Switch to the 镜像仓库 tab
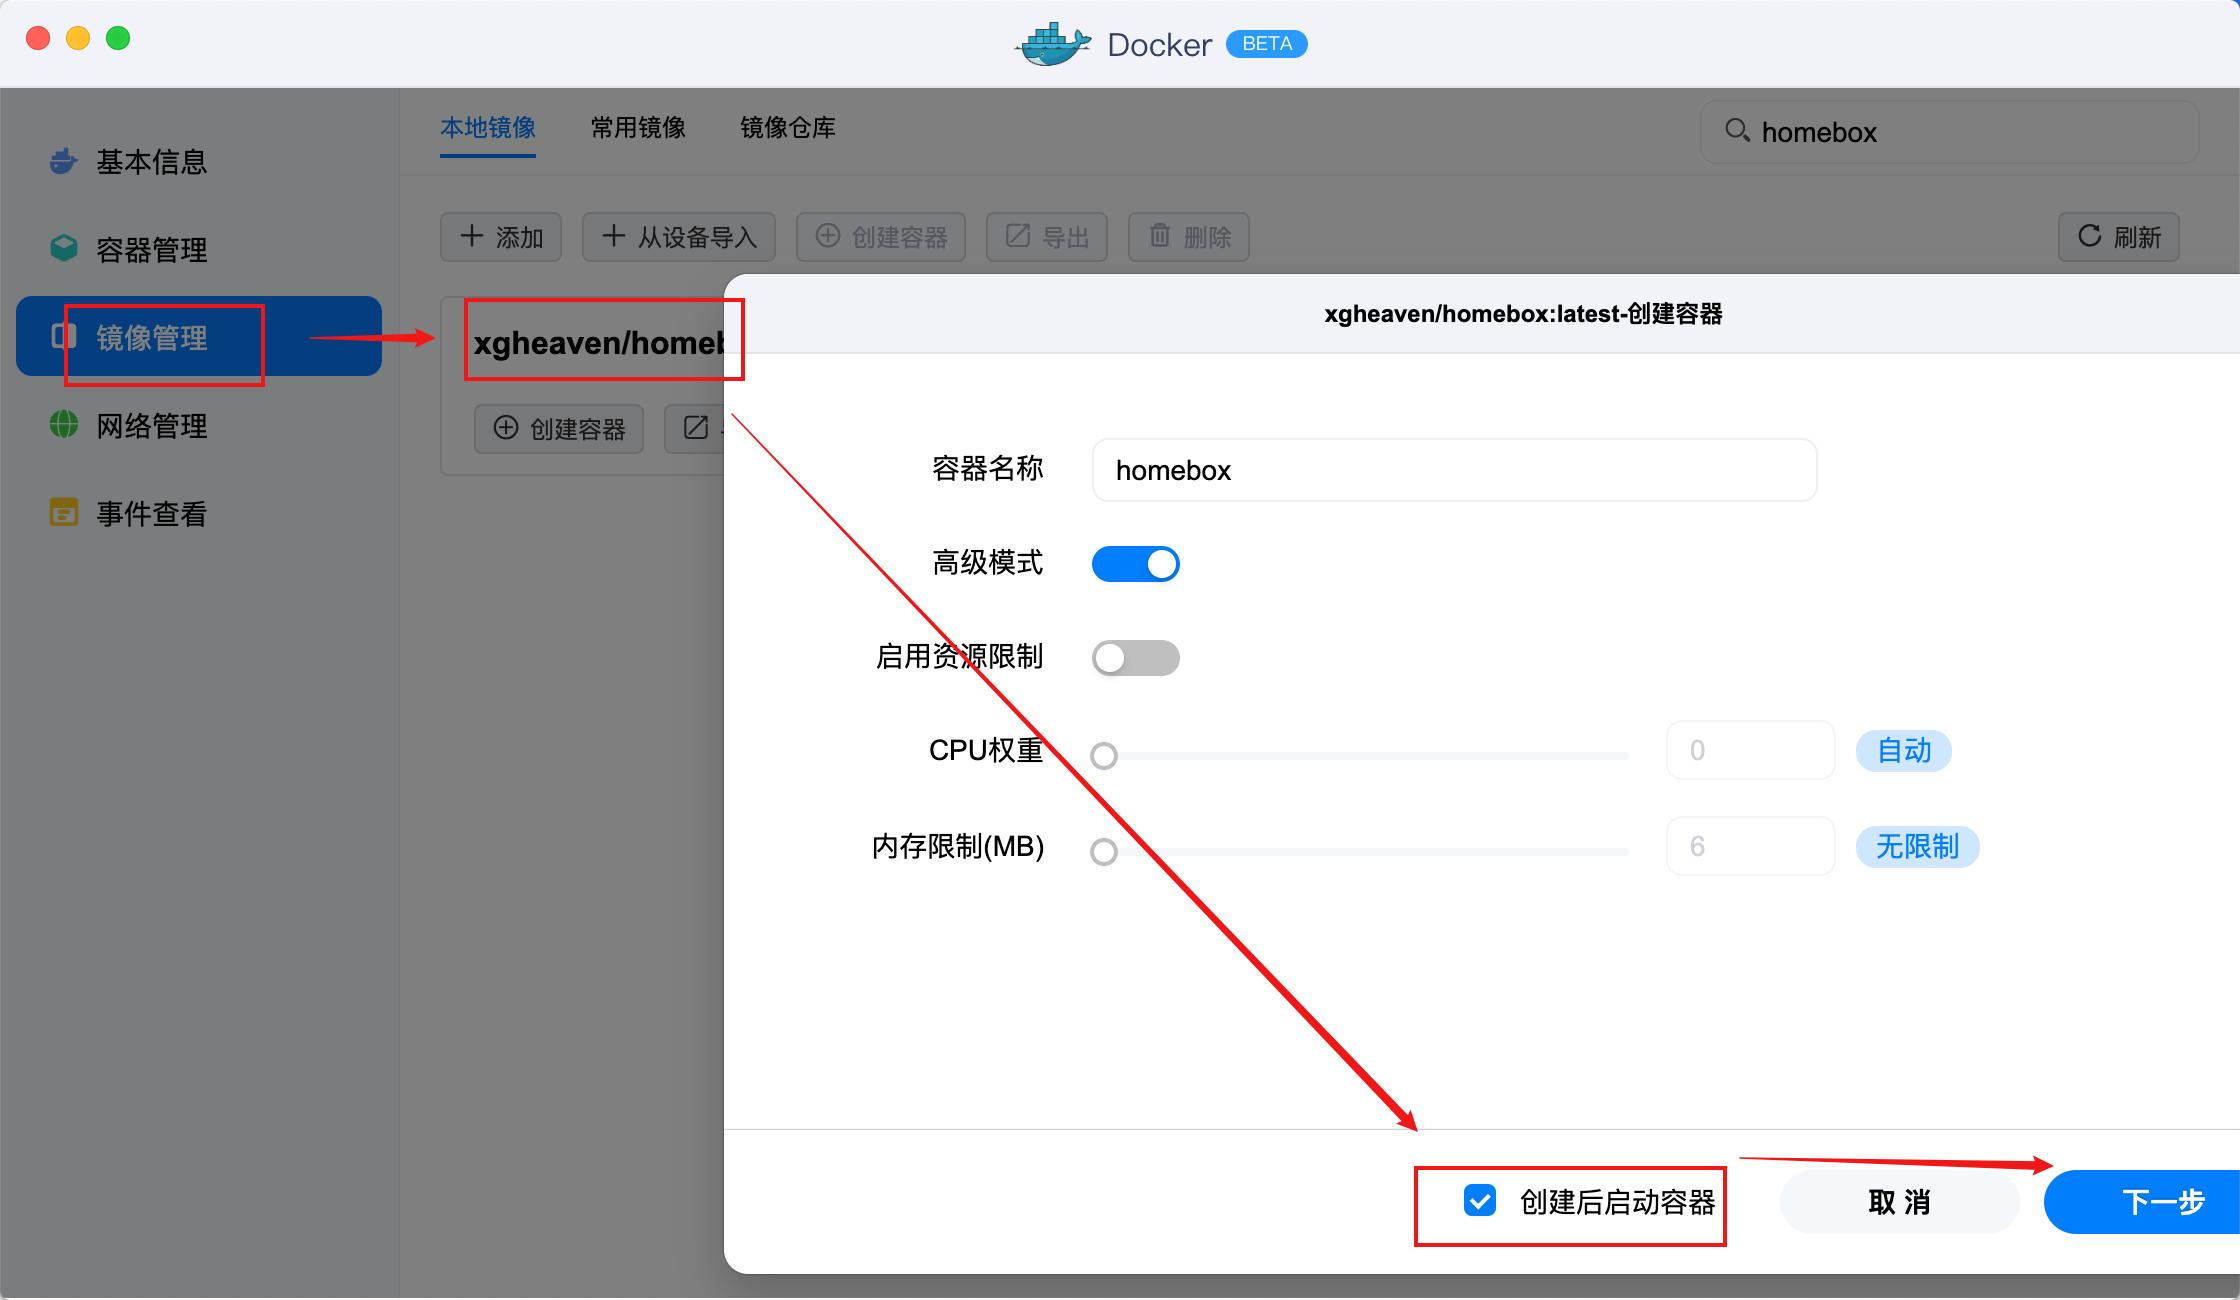The width and height of the screenshot is (2240, 1300). point(787,128)
